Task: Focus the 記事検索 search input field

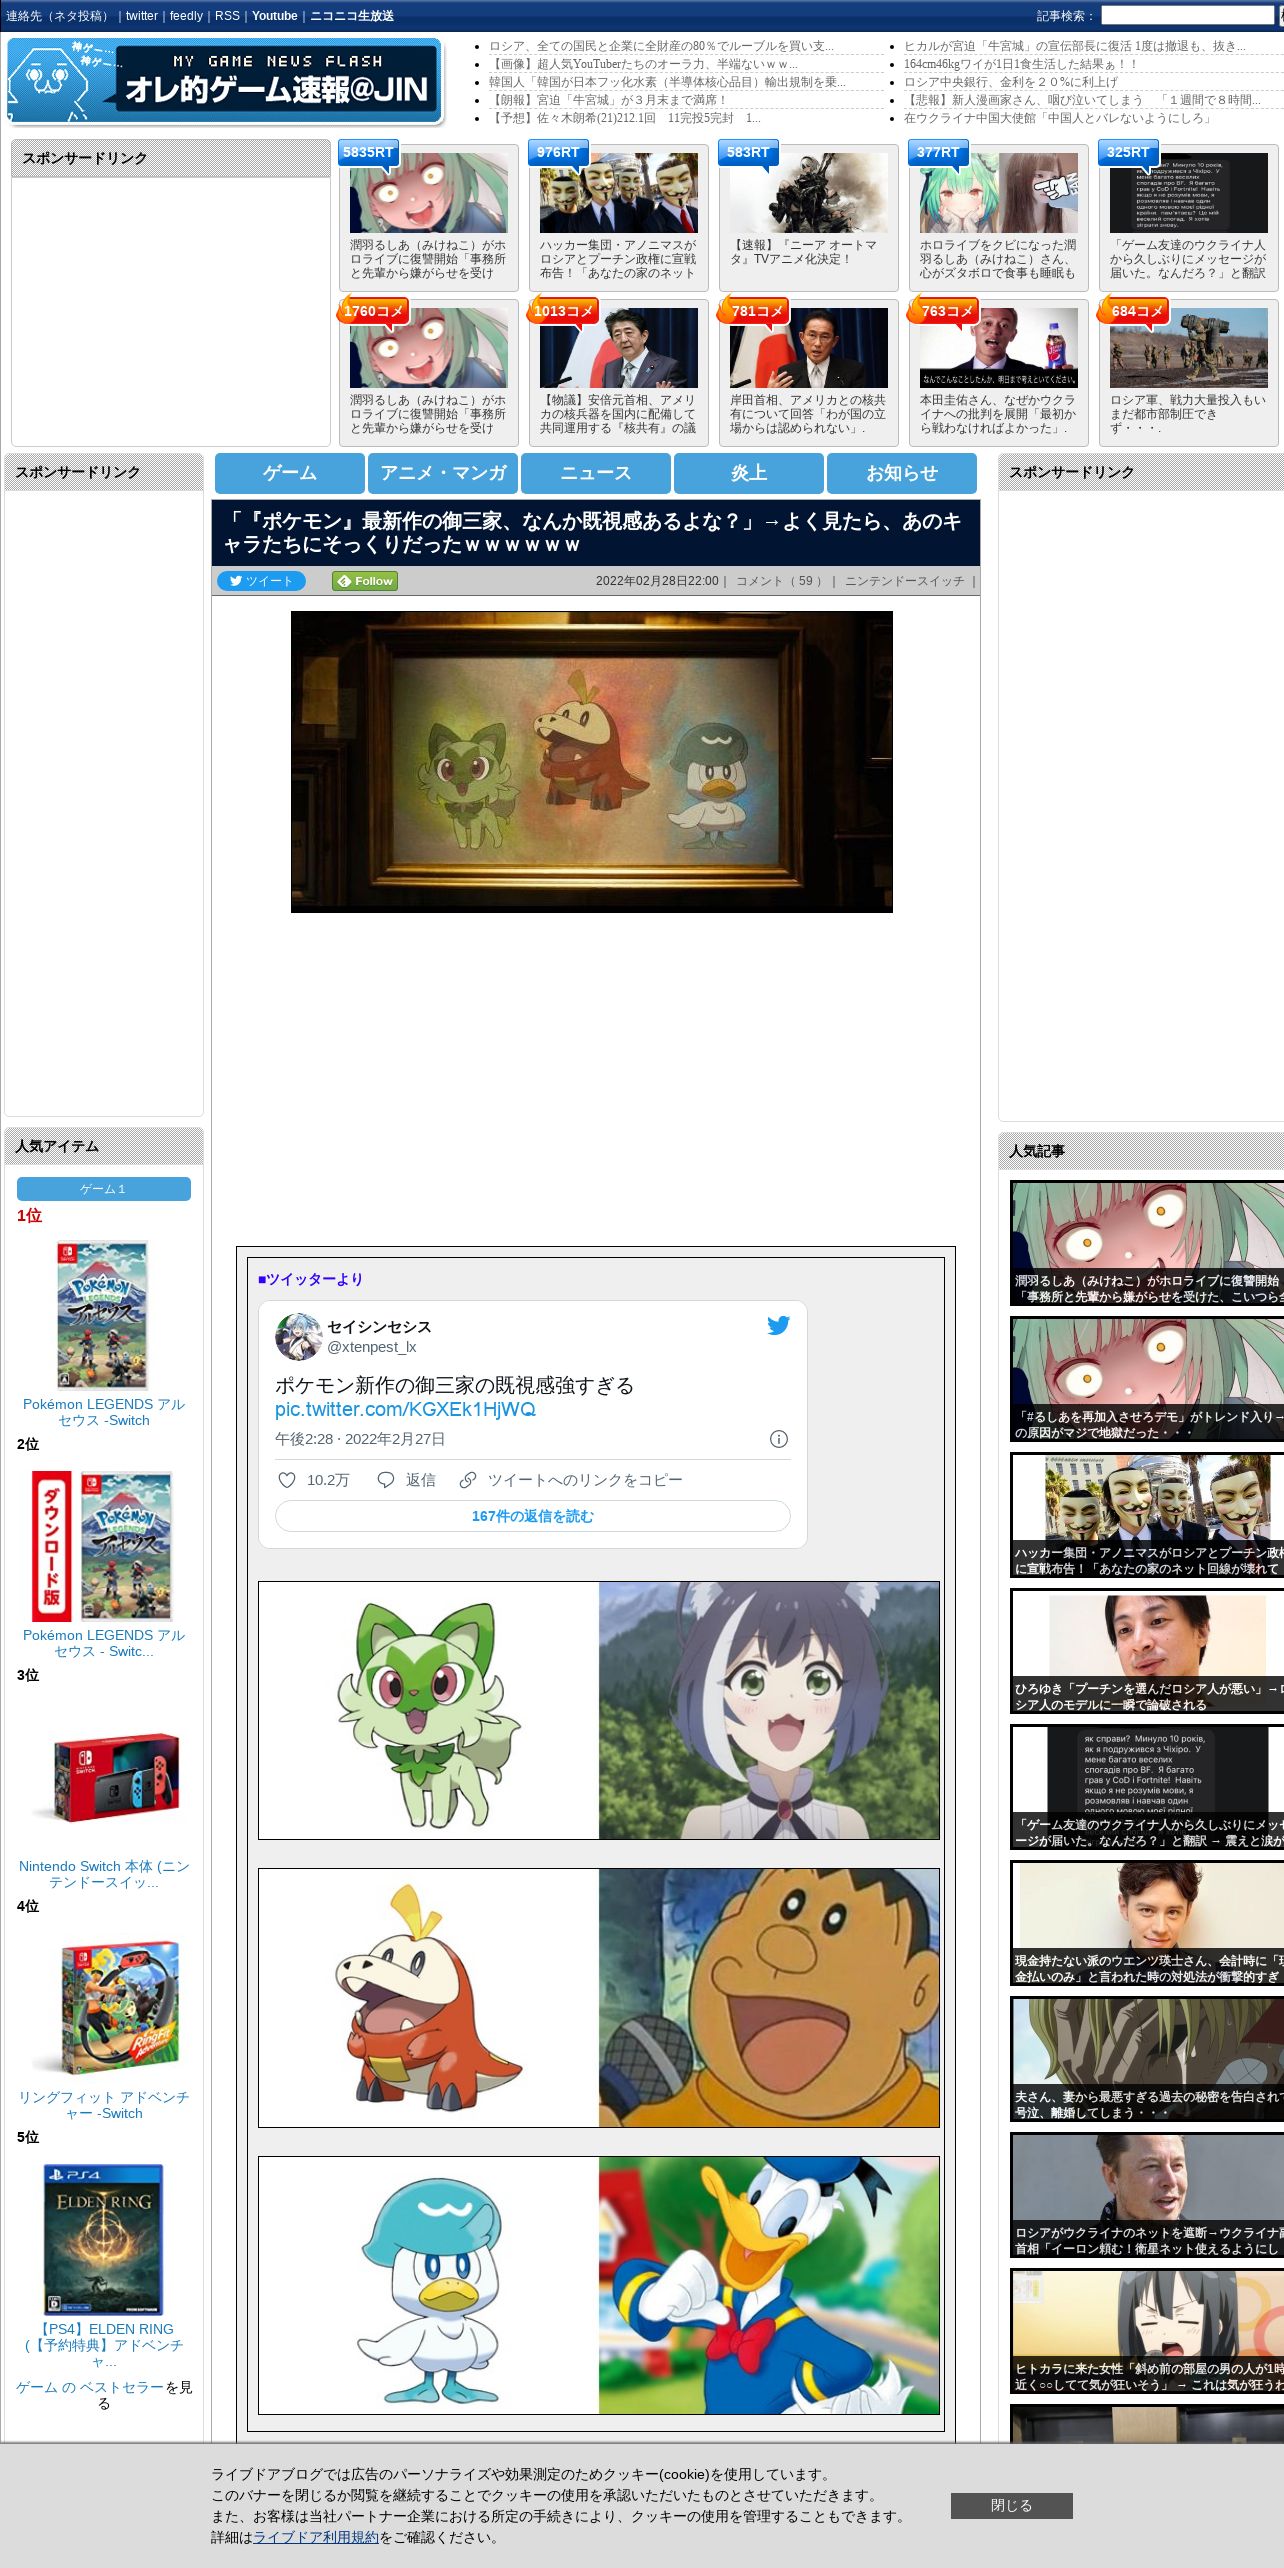Action: click(x=1186, y=16)
